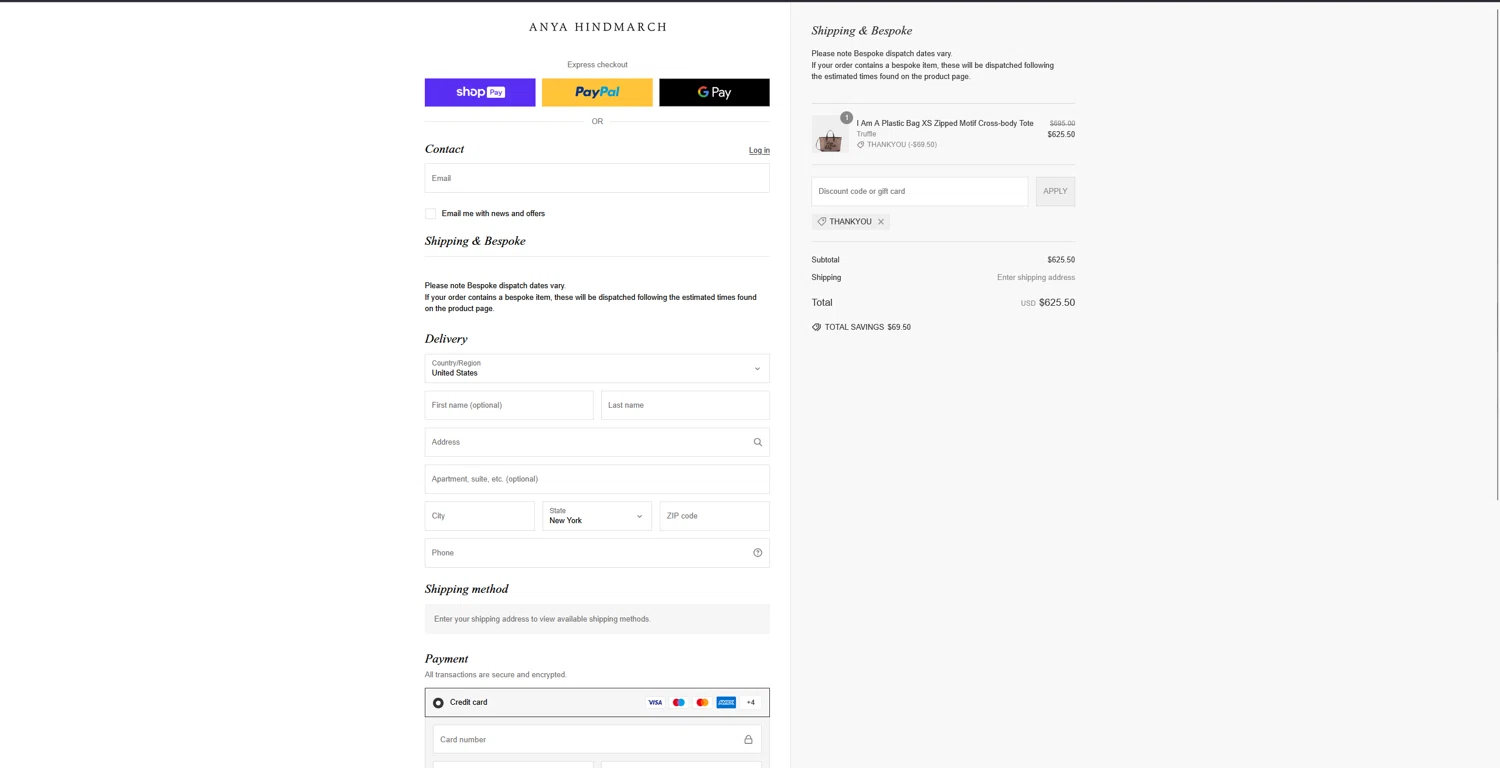Click the struck-through price $695.00
Screen dimensions: 1500x768
(1062, 124)
